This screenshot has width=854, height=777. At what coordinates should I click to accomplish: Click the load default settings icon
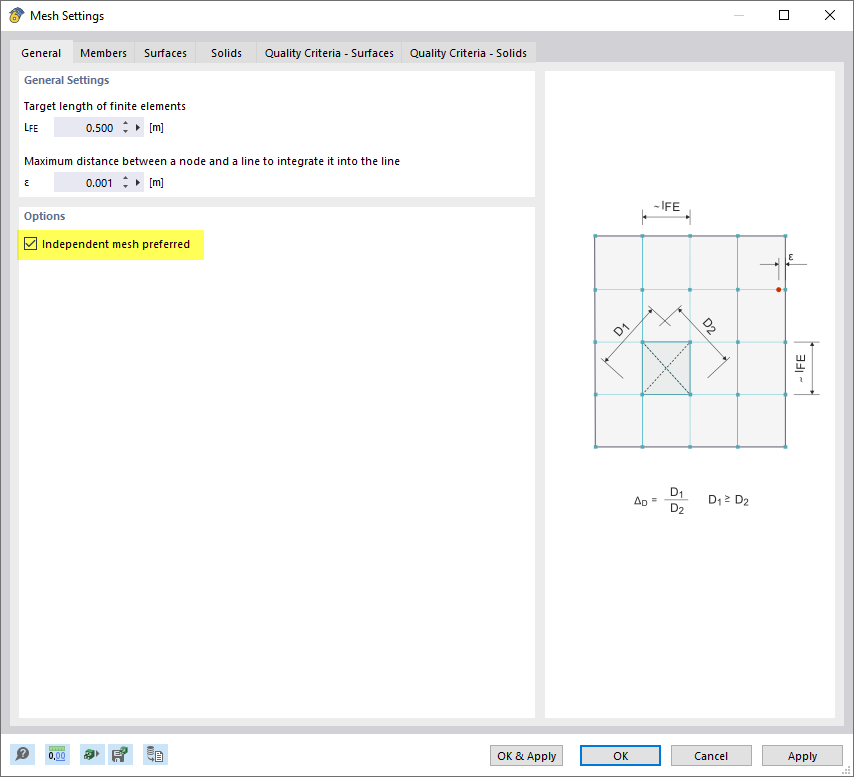(91, 755)
